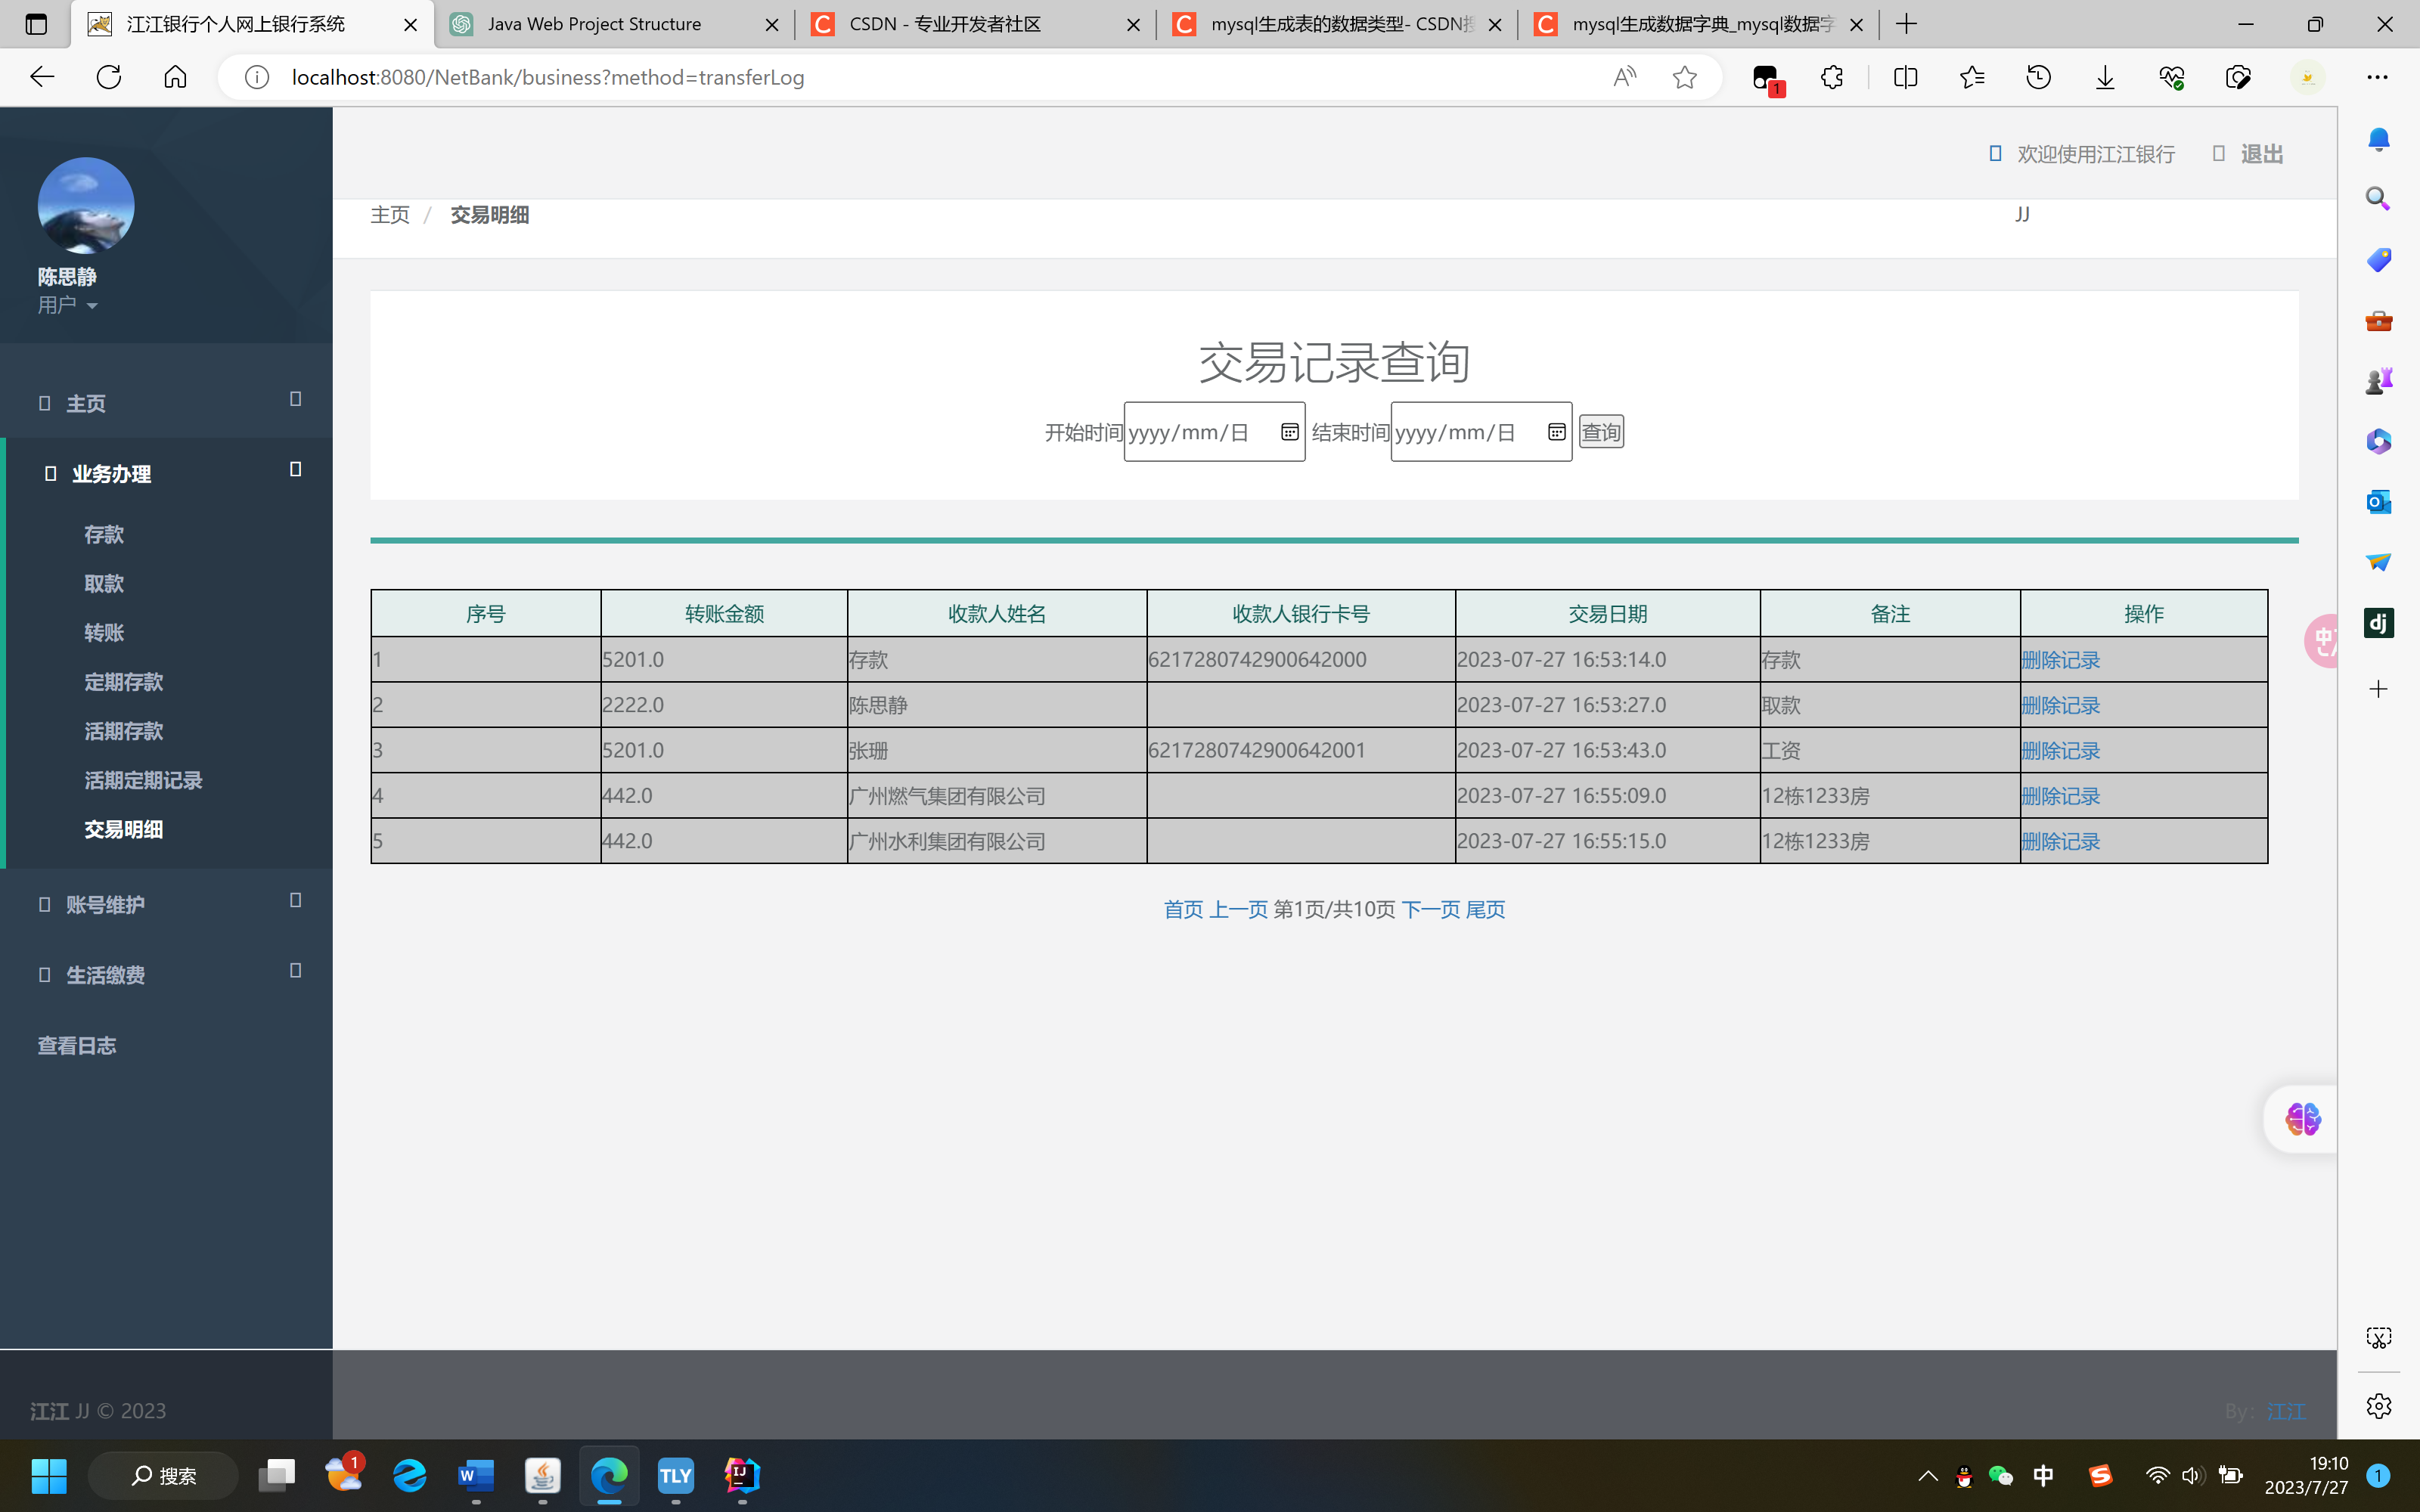Expand the 账号维护 sidebar section
The height and width of the screenshot is (1512, 2420).
click(x=166, y=904)
